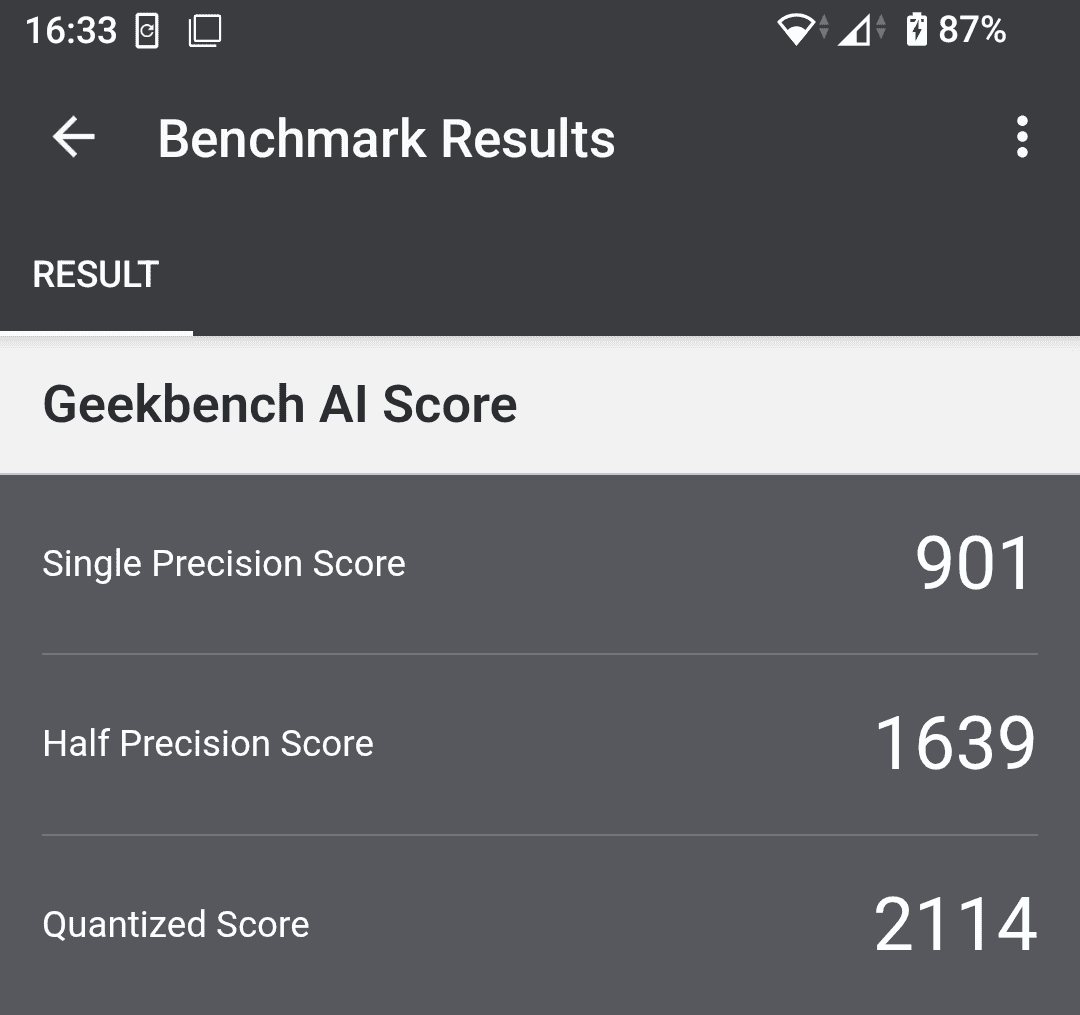Screen dimensions: 1080x1015
Task: Tap the 1639 score value
Action: click(x=953, y=742)
